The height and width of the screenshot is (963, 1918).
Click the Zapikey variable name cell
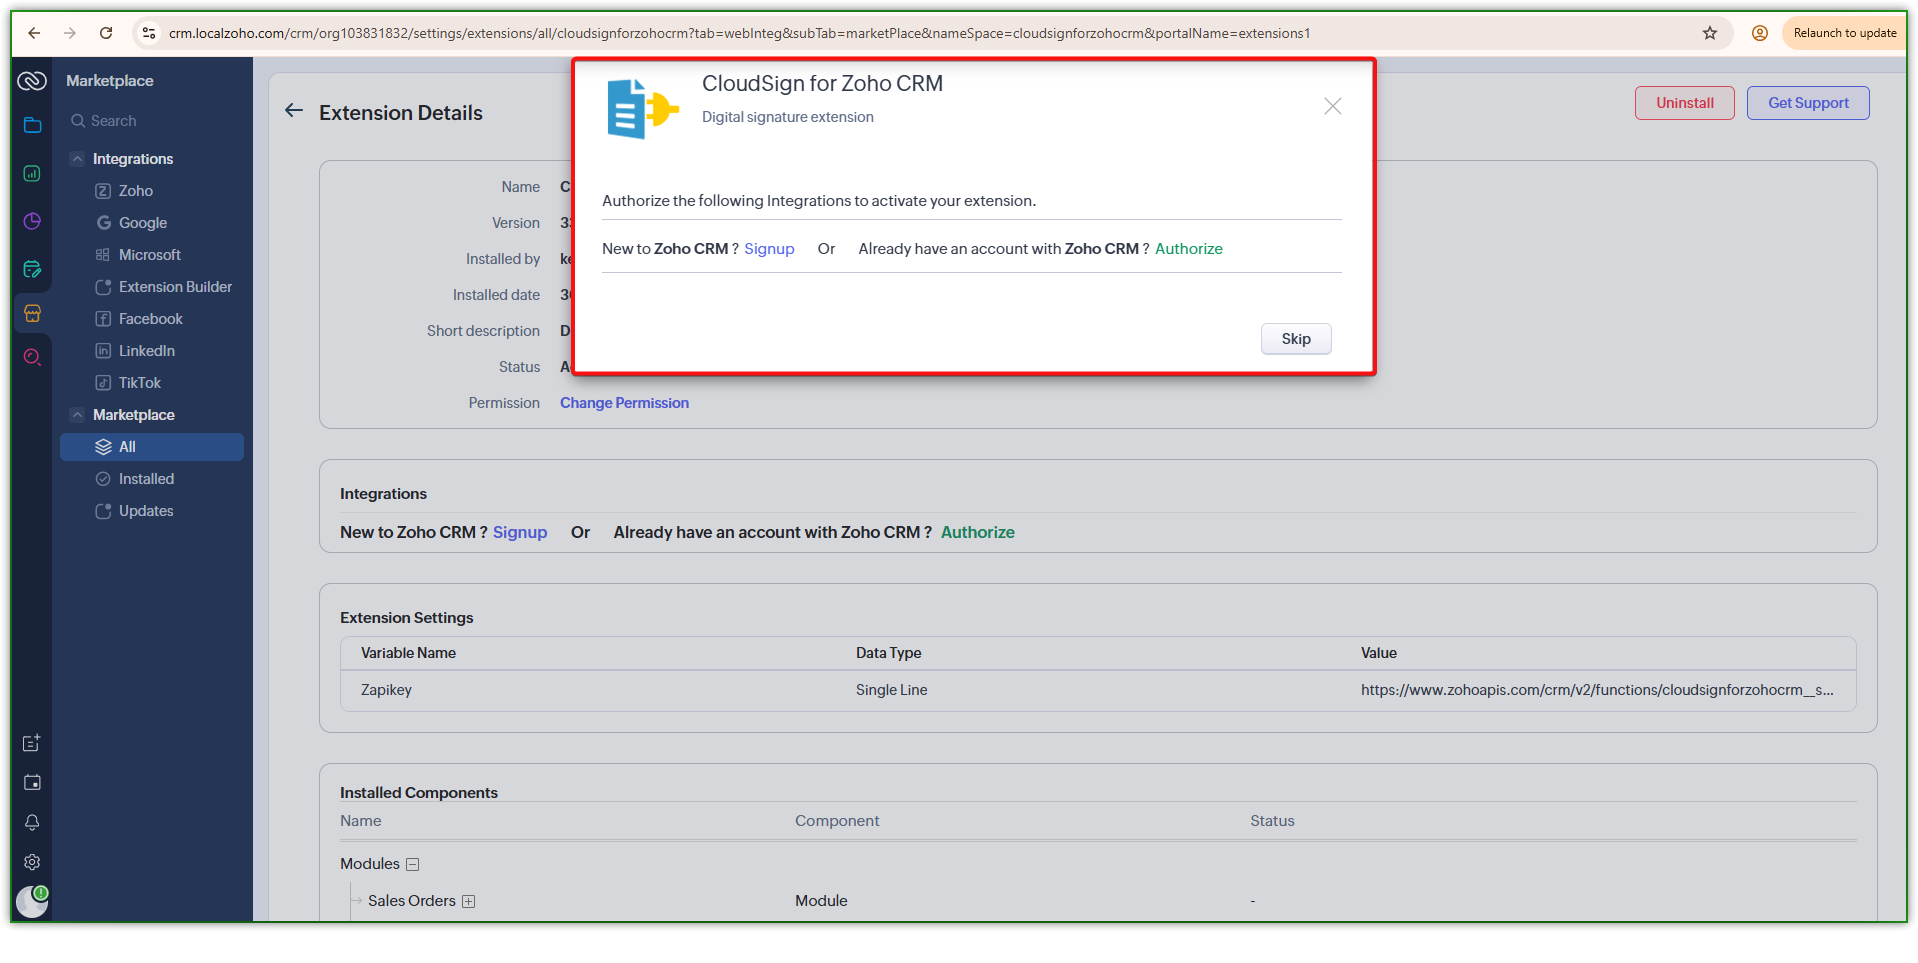[386, 690]
